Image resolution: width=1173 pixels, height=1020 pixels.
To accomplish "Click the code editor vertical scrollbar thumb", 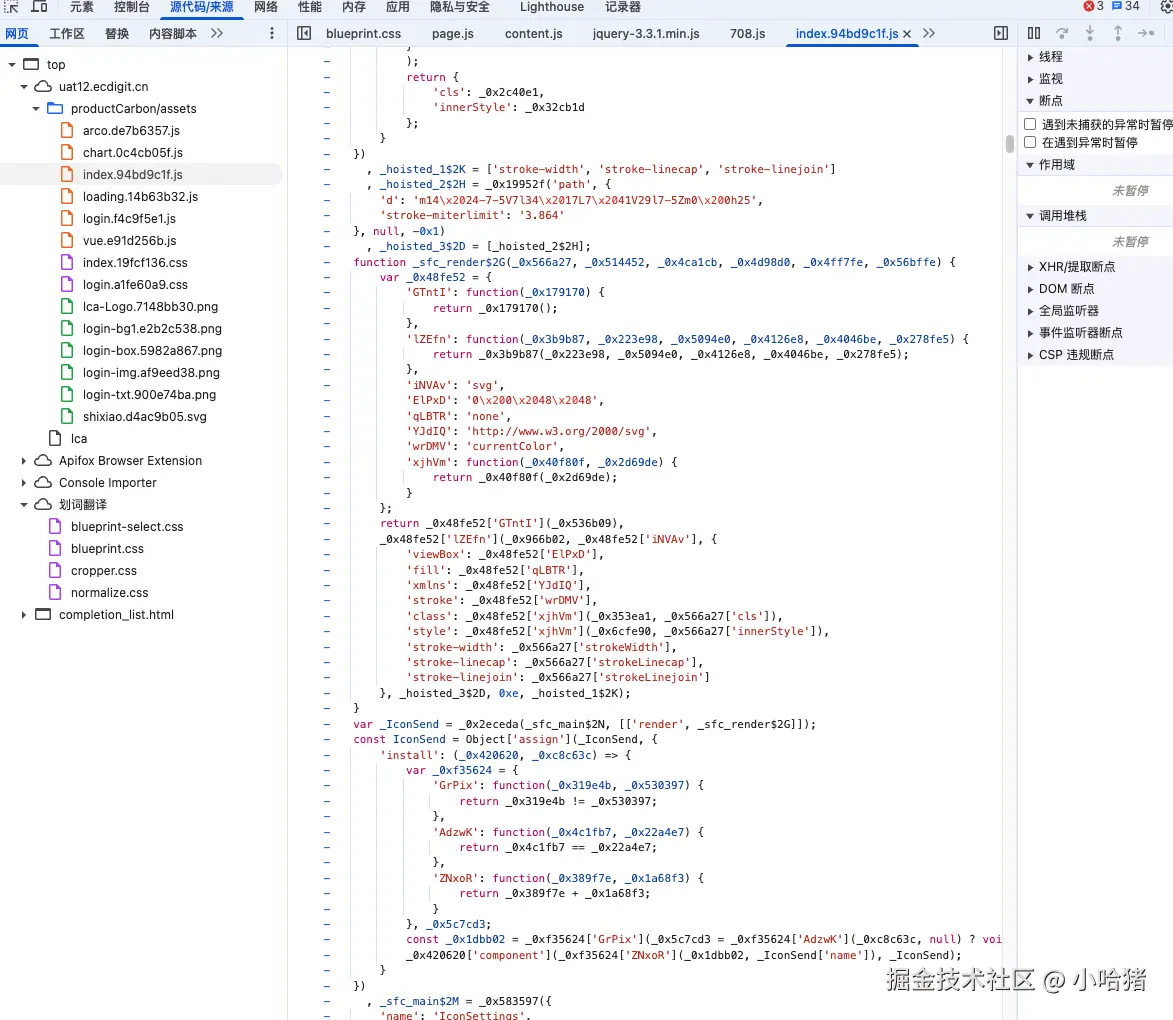I will (1009, 143).
